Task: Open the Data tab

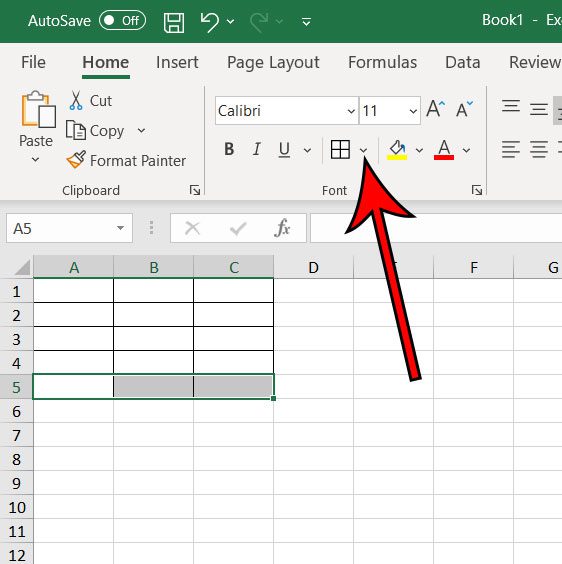Action: pos(463,62)
